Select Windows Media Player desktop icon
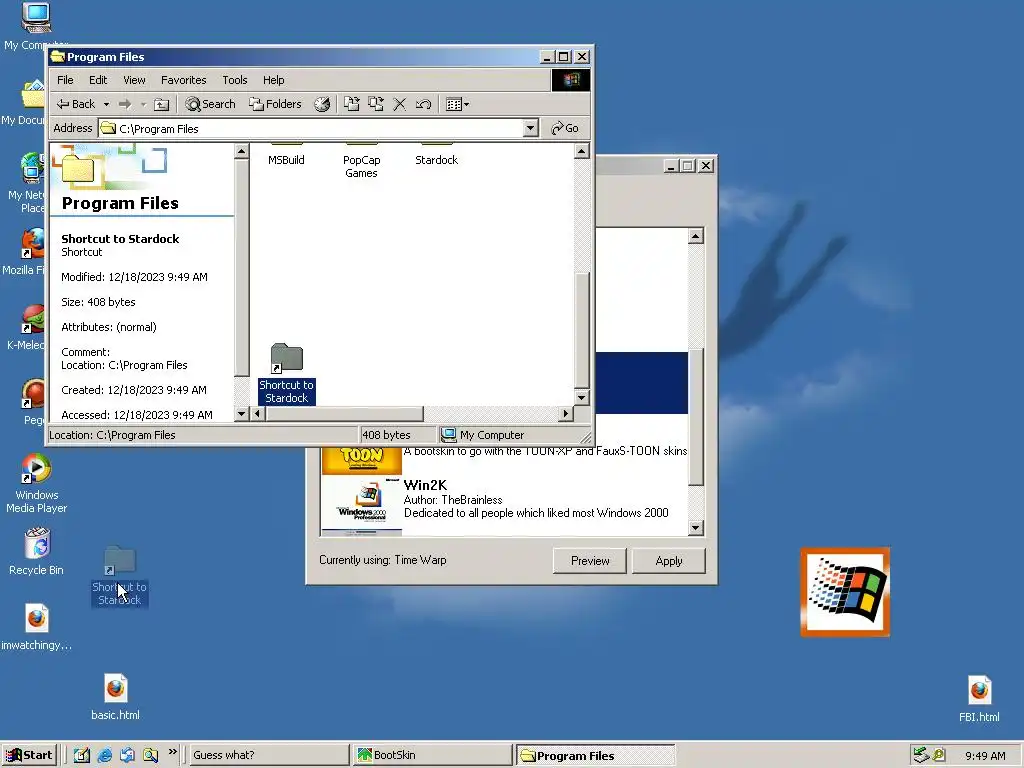Image resolution: width=1024 pixels, height=768 pixels. (37, 483)
